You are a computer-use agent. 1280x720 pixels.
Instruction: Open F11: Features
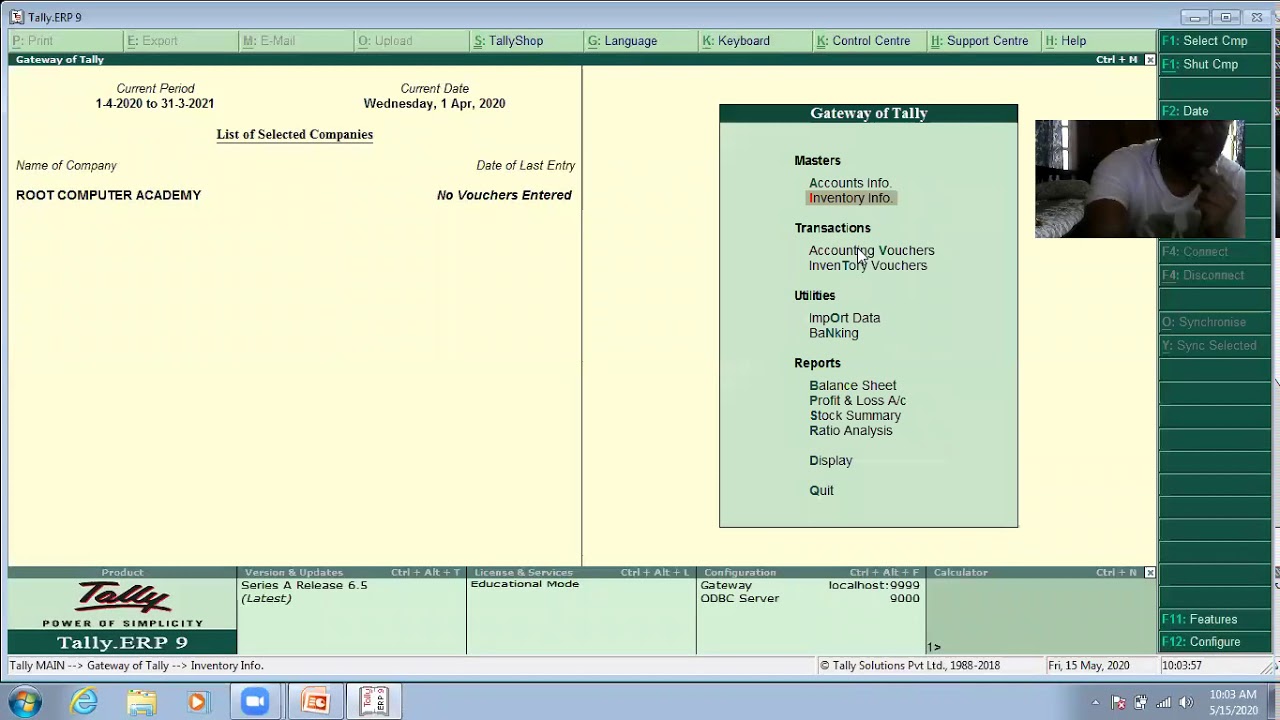tap(1214, 619)
